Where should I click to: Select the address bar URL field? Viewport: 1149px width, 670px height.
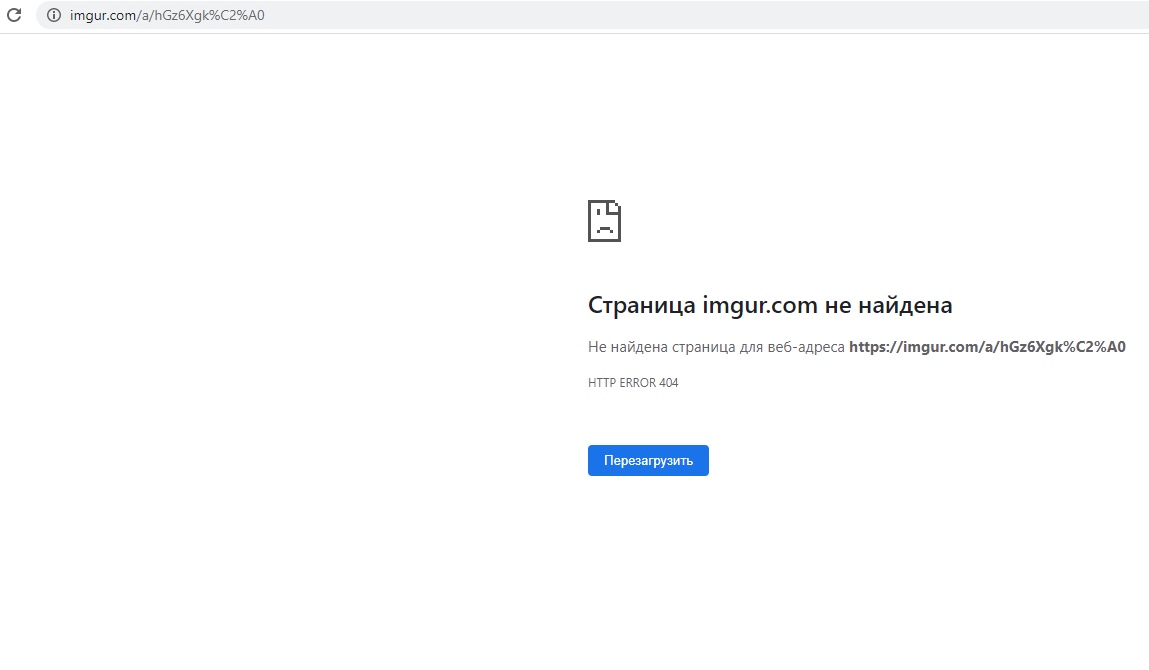pyautogui.click(x=592, y=15)
